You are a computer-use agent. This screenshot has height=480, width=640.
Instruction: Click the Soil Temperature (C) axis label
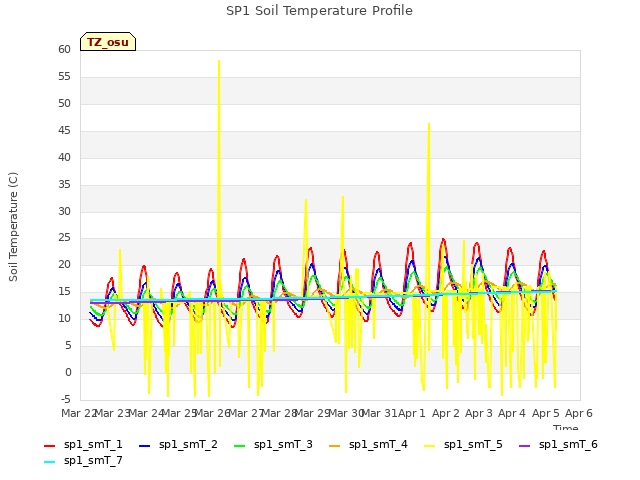(13, 227)
